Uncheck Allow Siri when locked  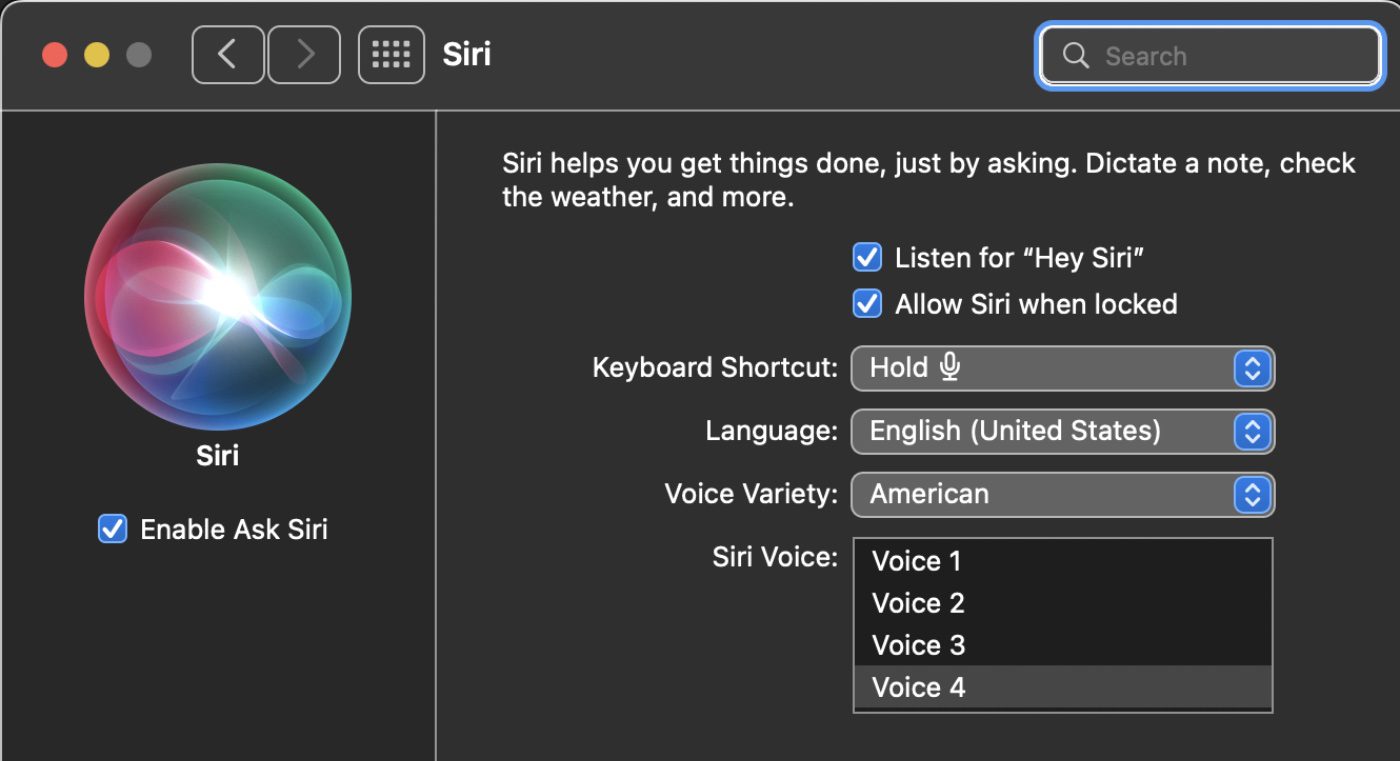click(x=866, y=304)
